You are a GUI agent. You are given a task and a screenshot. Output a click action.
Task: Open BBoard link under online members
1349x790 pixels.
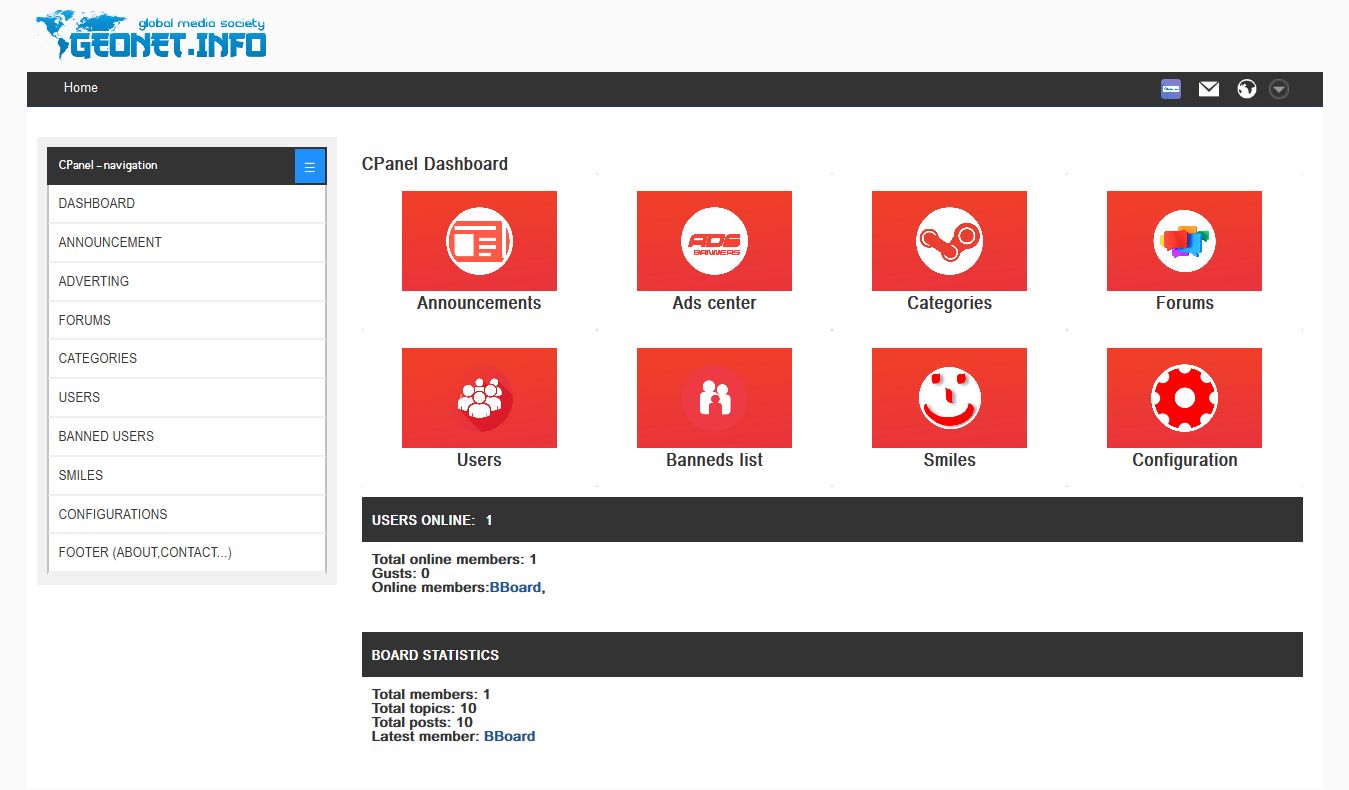click(x=515, y=588)
